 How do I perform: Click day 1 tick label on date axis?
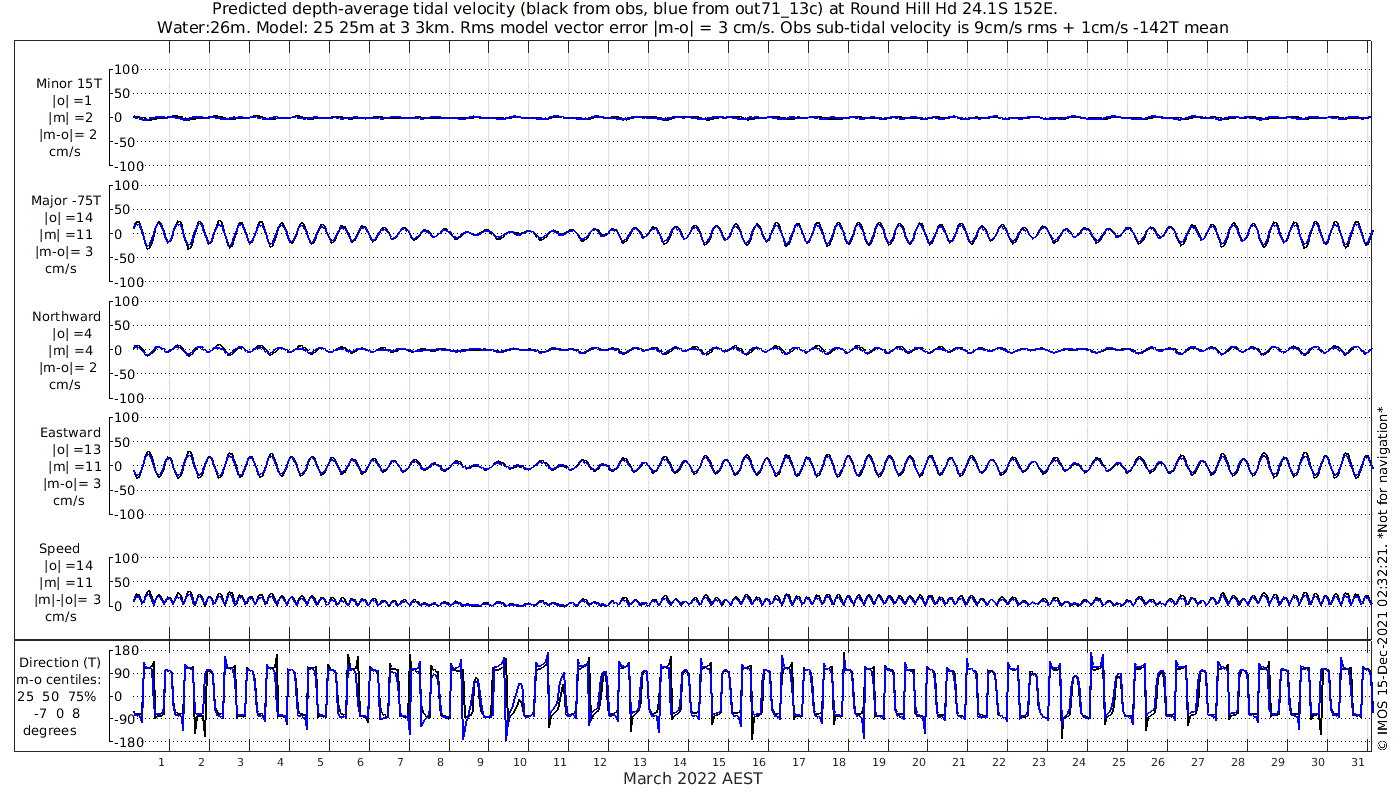tap(162, 762)
